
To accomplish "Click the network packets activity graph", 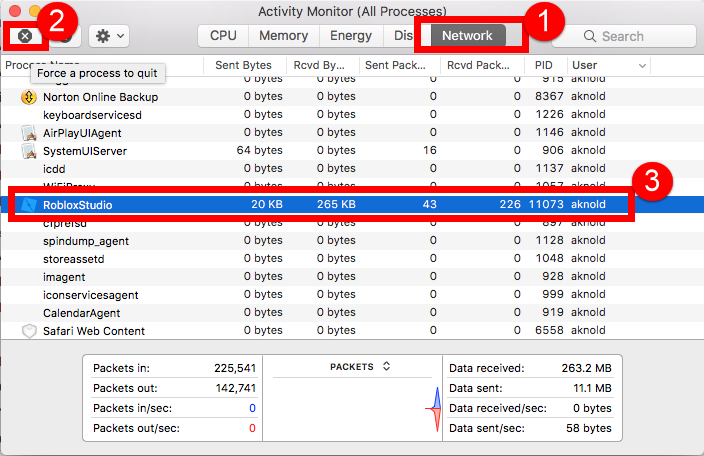I will click(x=434, y=409).
